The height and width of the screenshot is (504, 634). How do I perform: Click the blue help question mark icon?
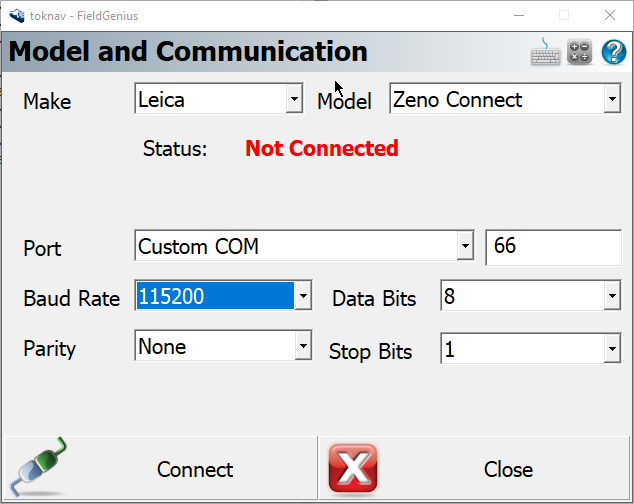click(613, 52)
